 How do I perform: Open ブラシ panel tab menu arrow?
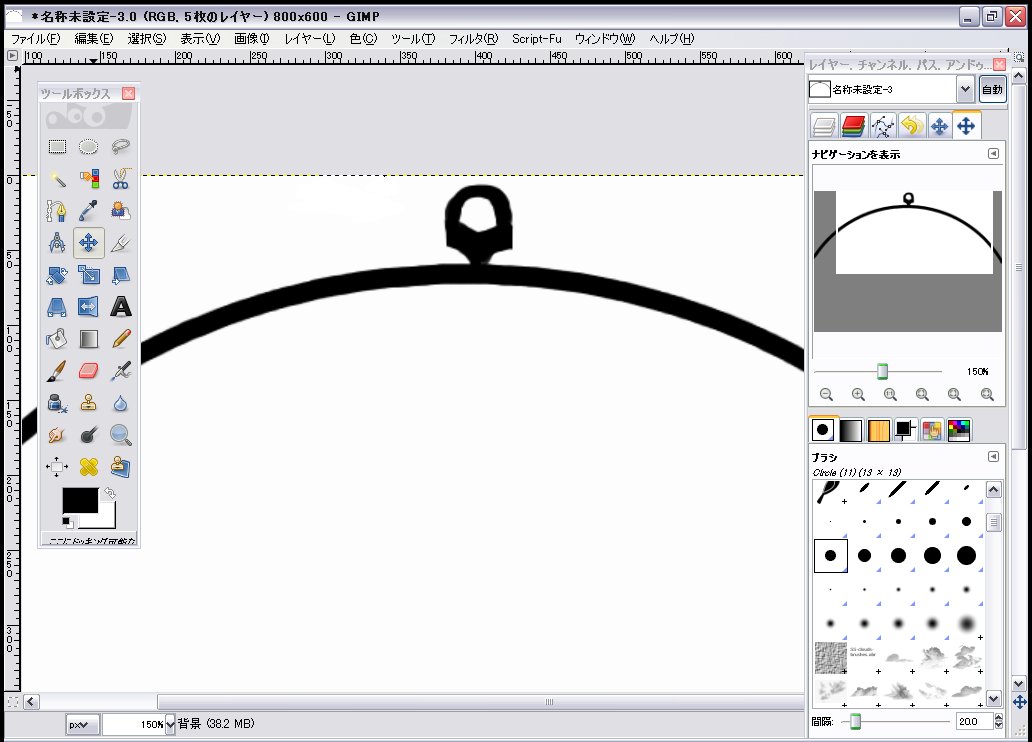pyautogui.click(x=994, y=456)
